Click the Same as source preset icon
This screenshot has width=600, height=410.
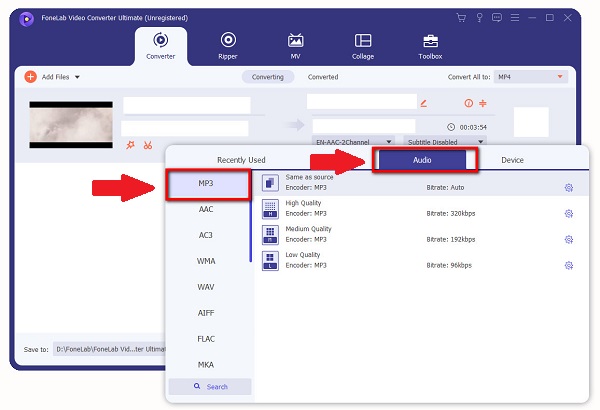[x=270, y=183]
